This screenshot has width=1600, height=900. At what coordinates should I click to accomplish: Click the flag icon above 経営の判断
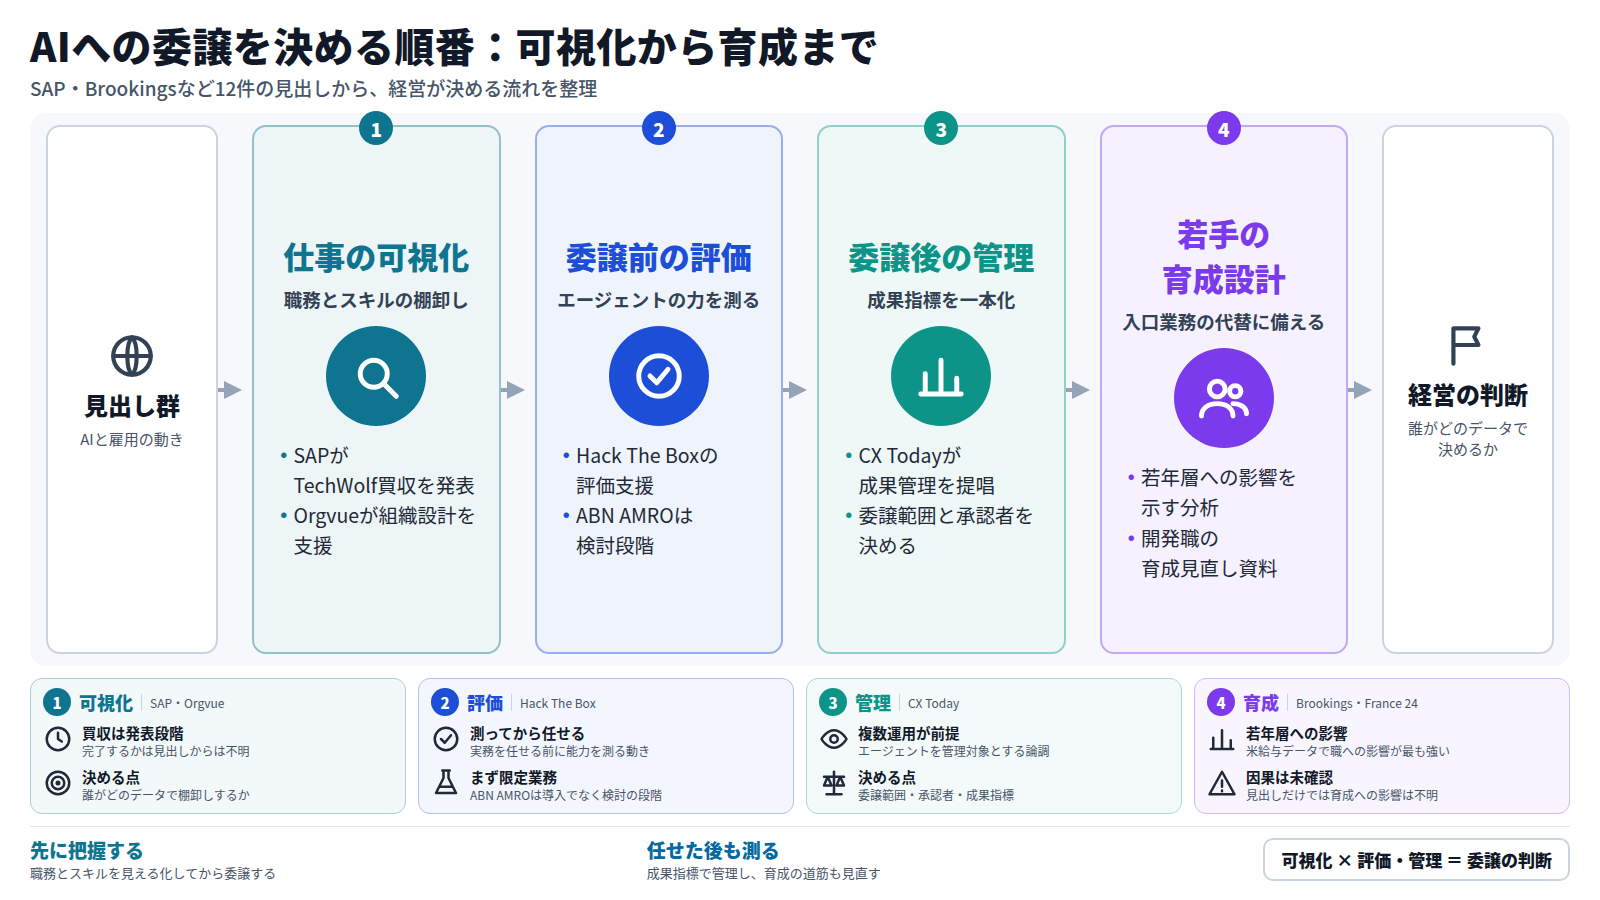tap(1465, 346)
